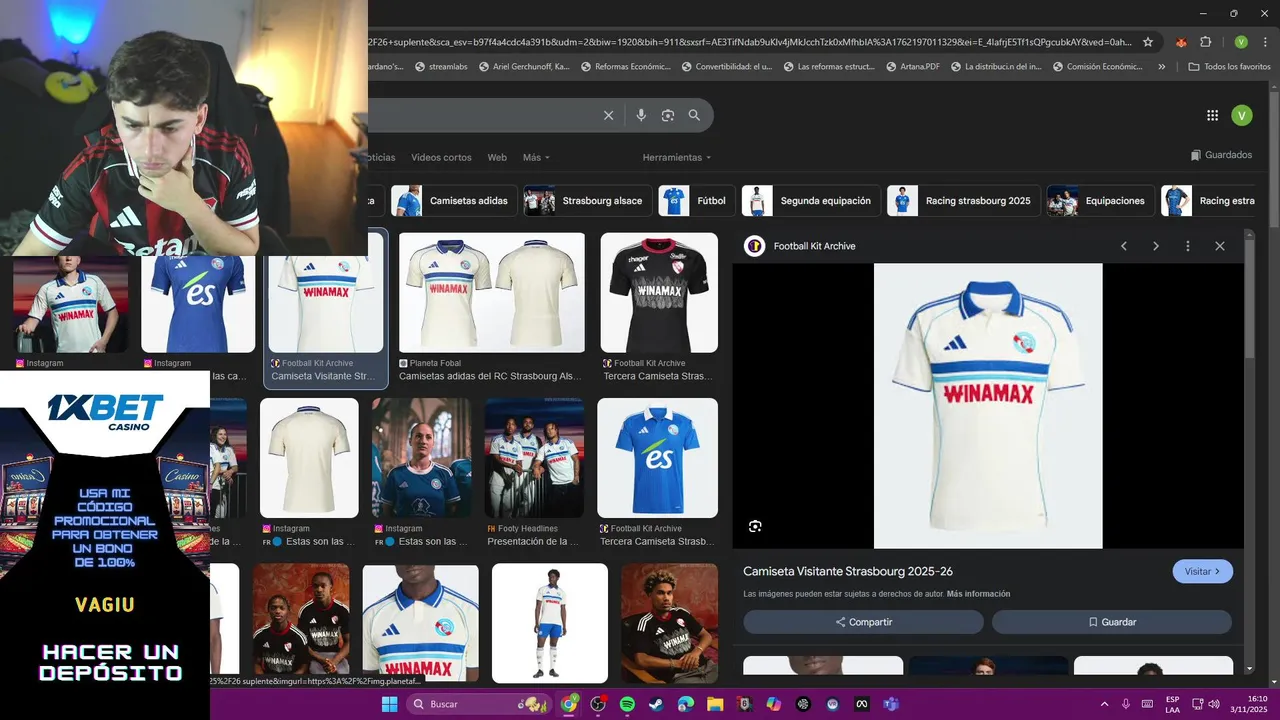
Task: Clear the Google search box
Action: click(x=608, y=115)
